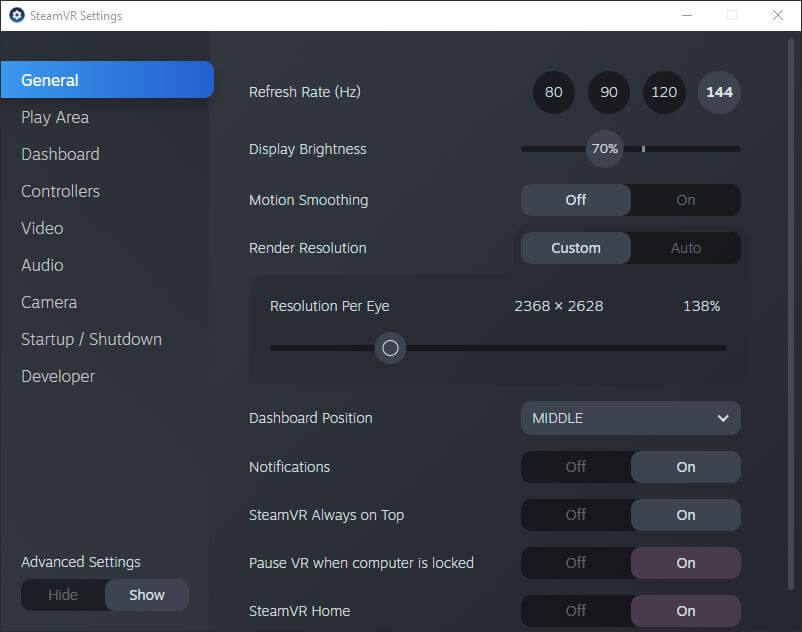This screenshot has width=802, height=632.
Task: Switch to the Dashboard settings tab
Action: pyautogui.click(x=60, y=154)
